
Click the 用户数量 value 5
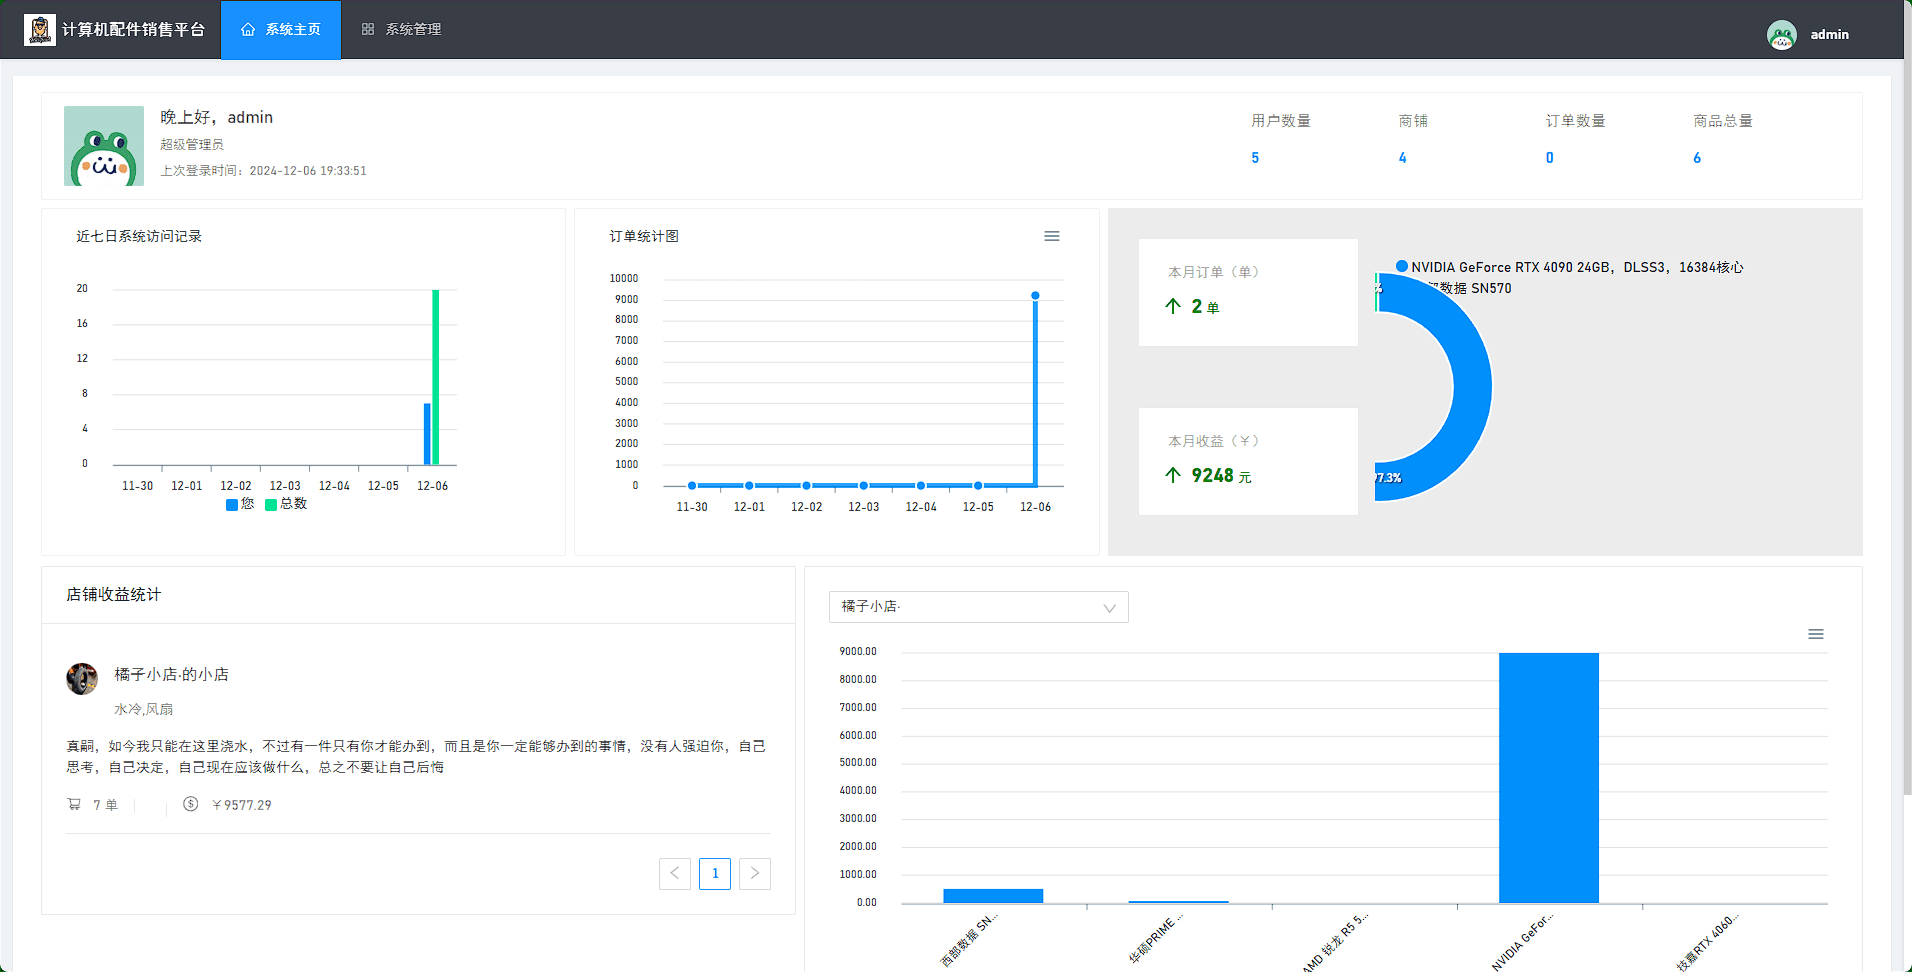pos(1255,158)
